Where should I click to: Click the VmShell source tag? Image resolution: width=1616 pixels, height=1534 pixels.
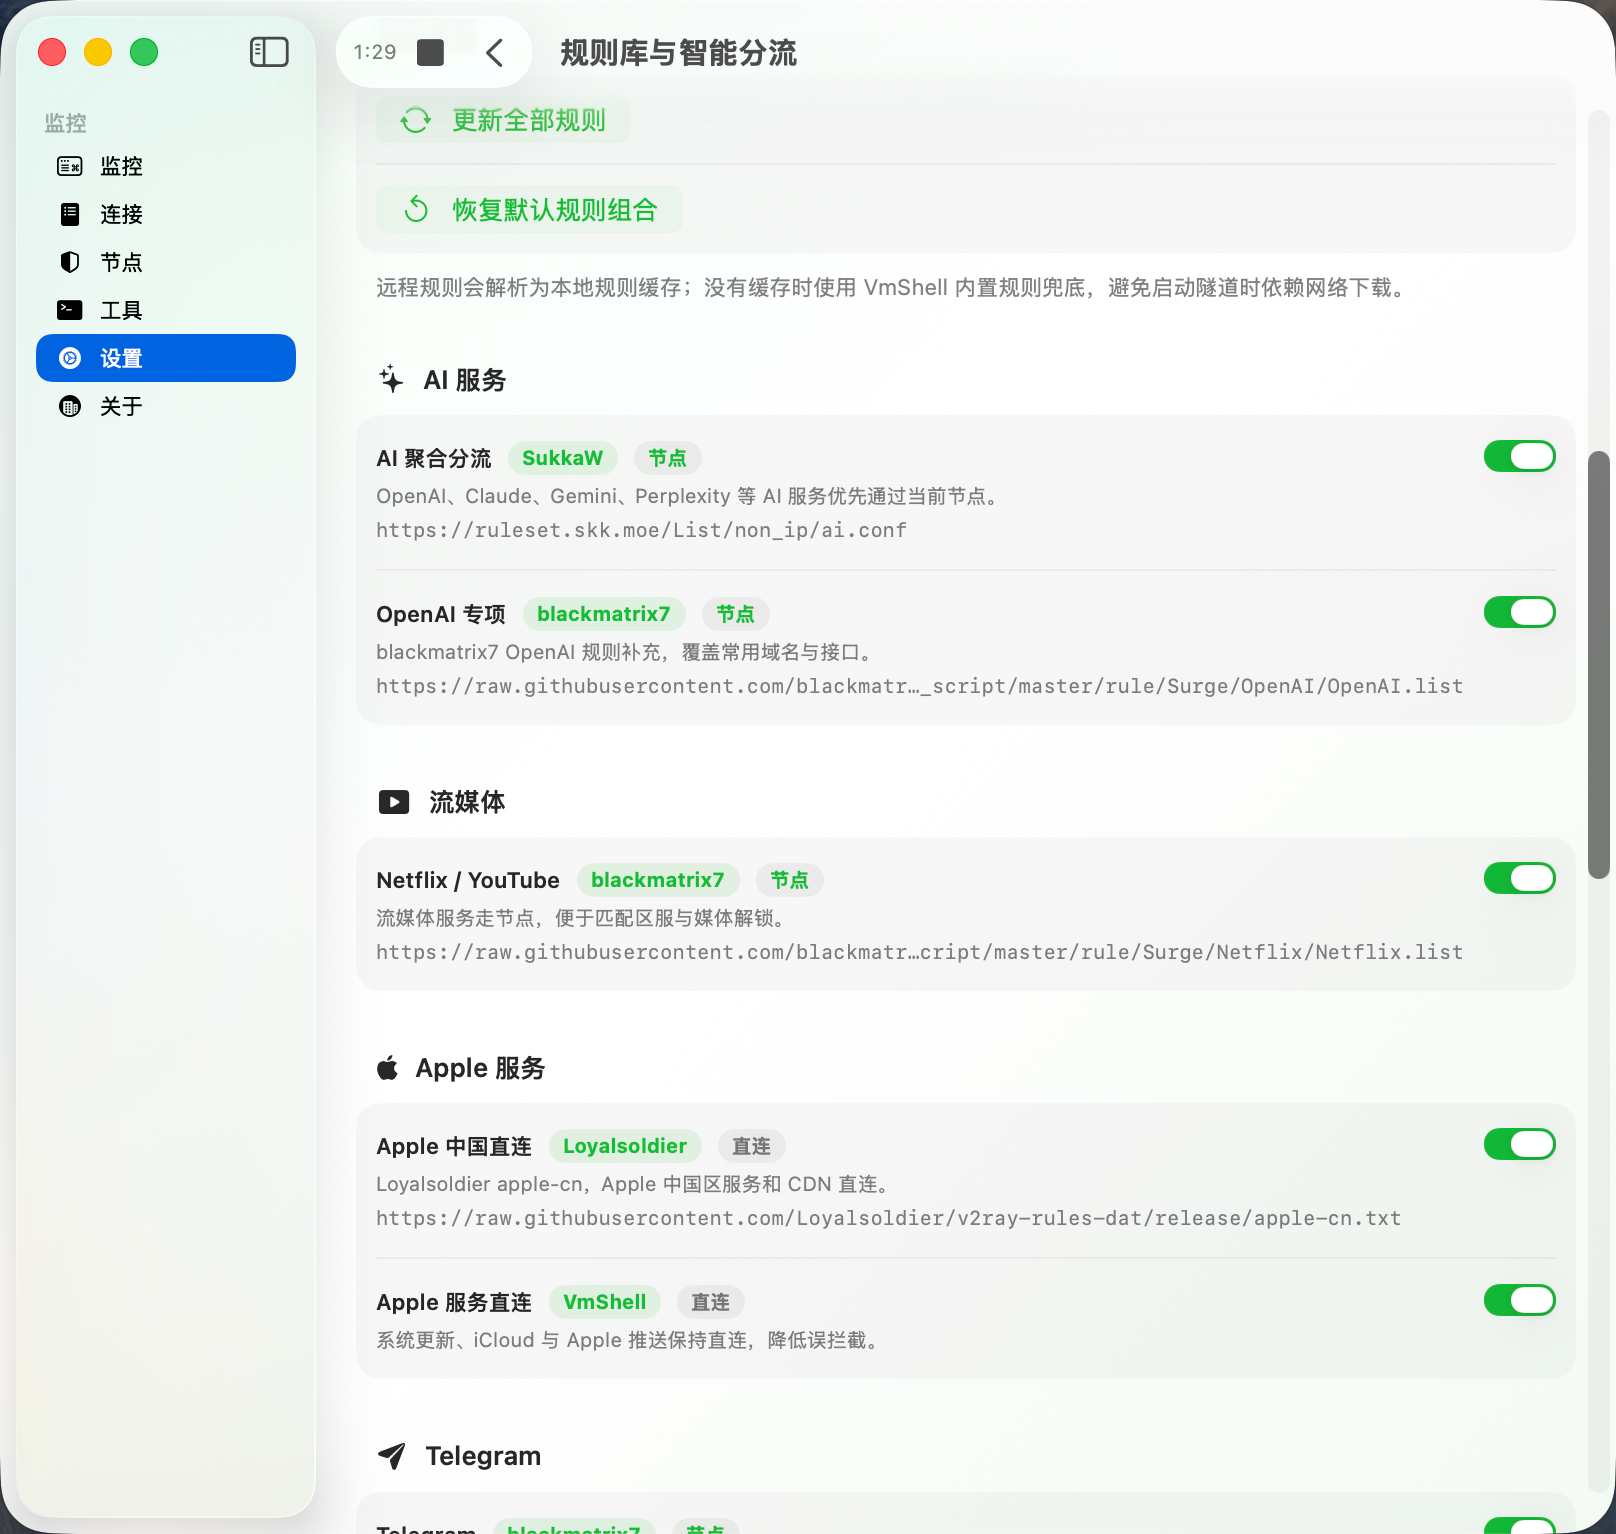point(605,1302)
